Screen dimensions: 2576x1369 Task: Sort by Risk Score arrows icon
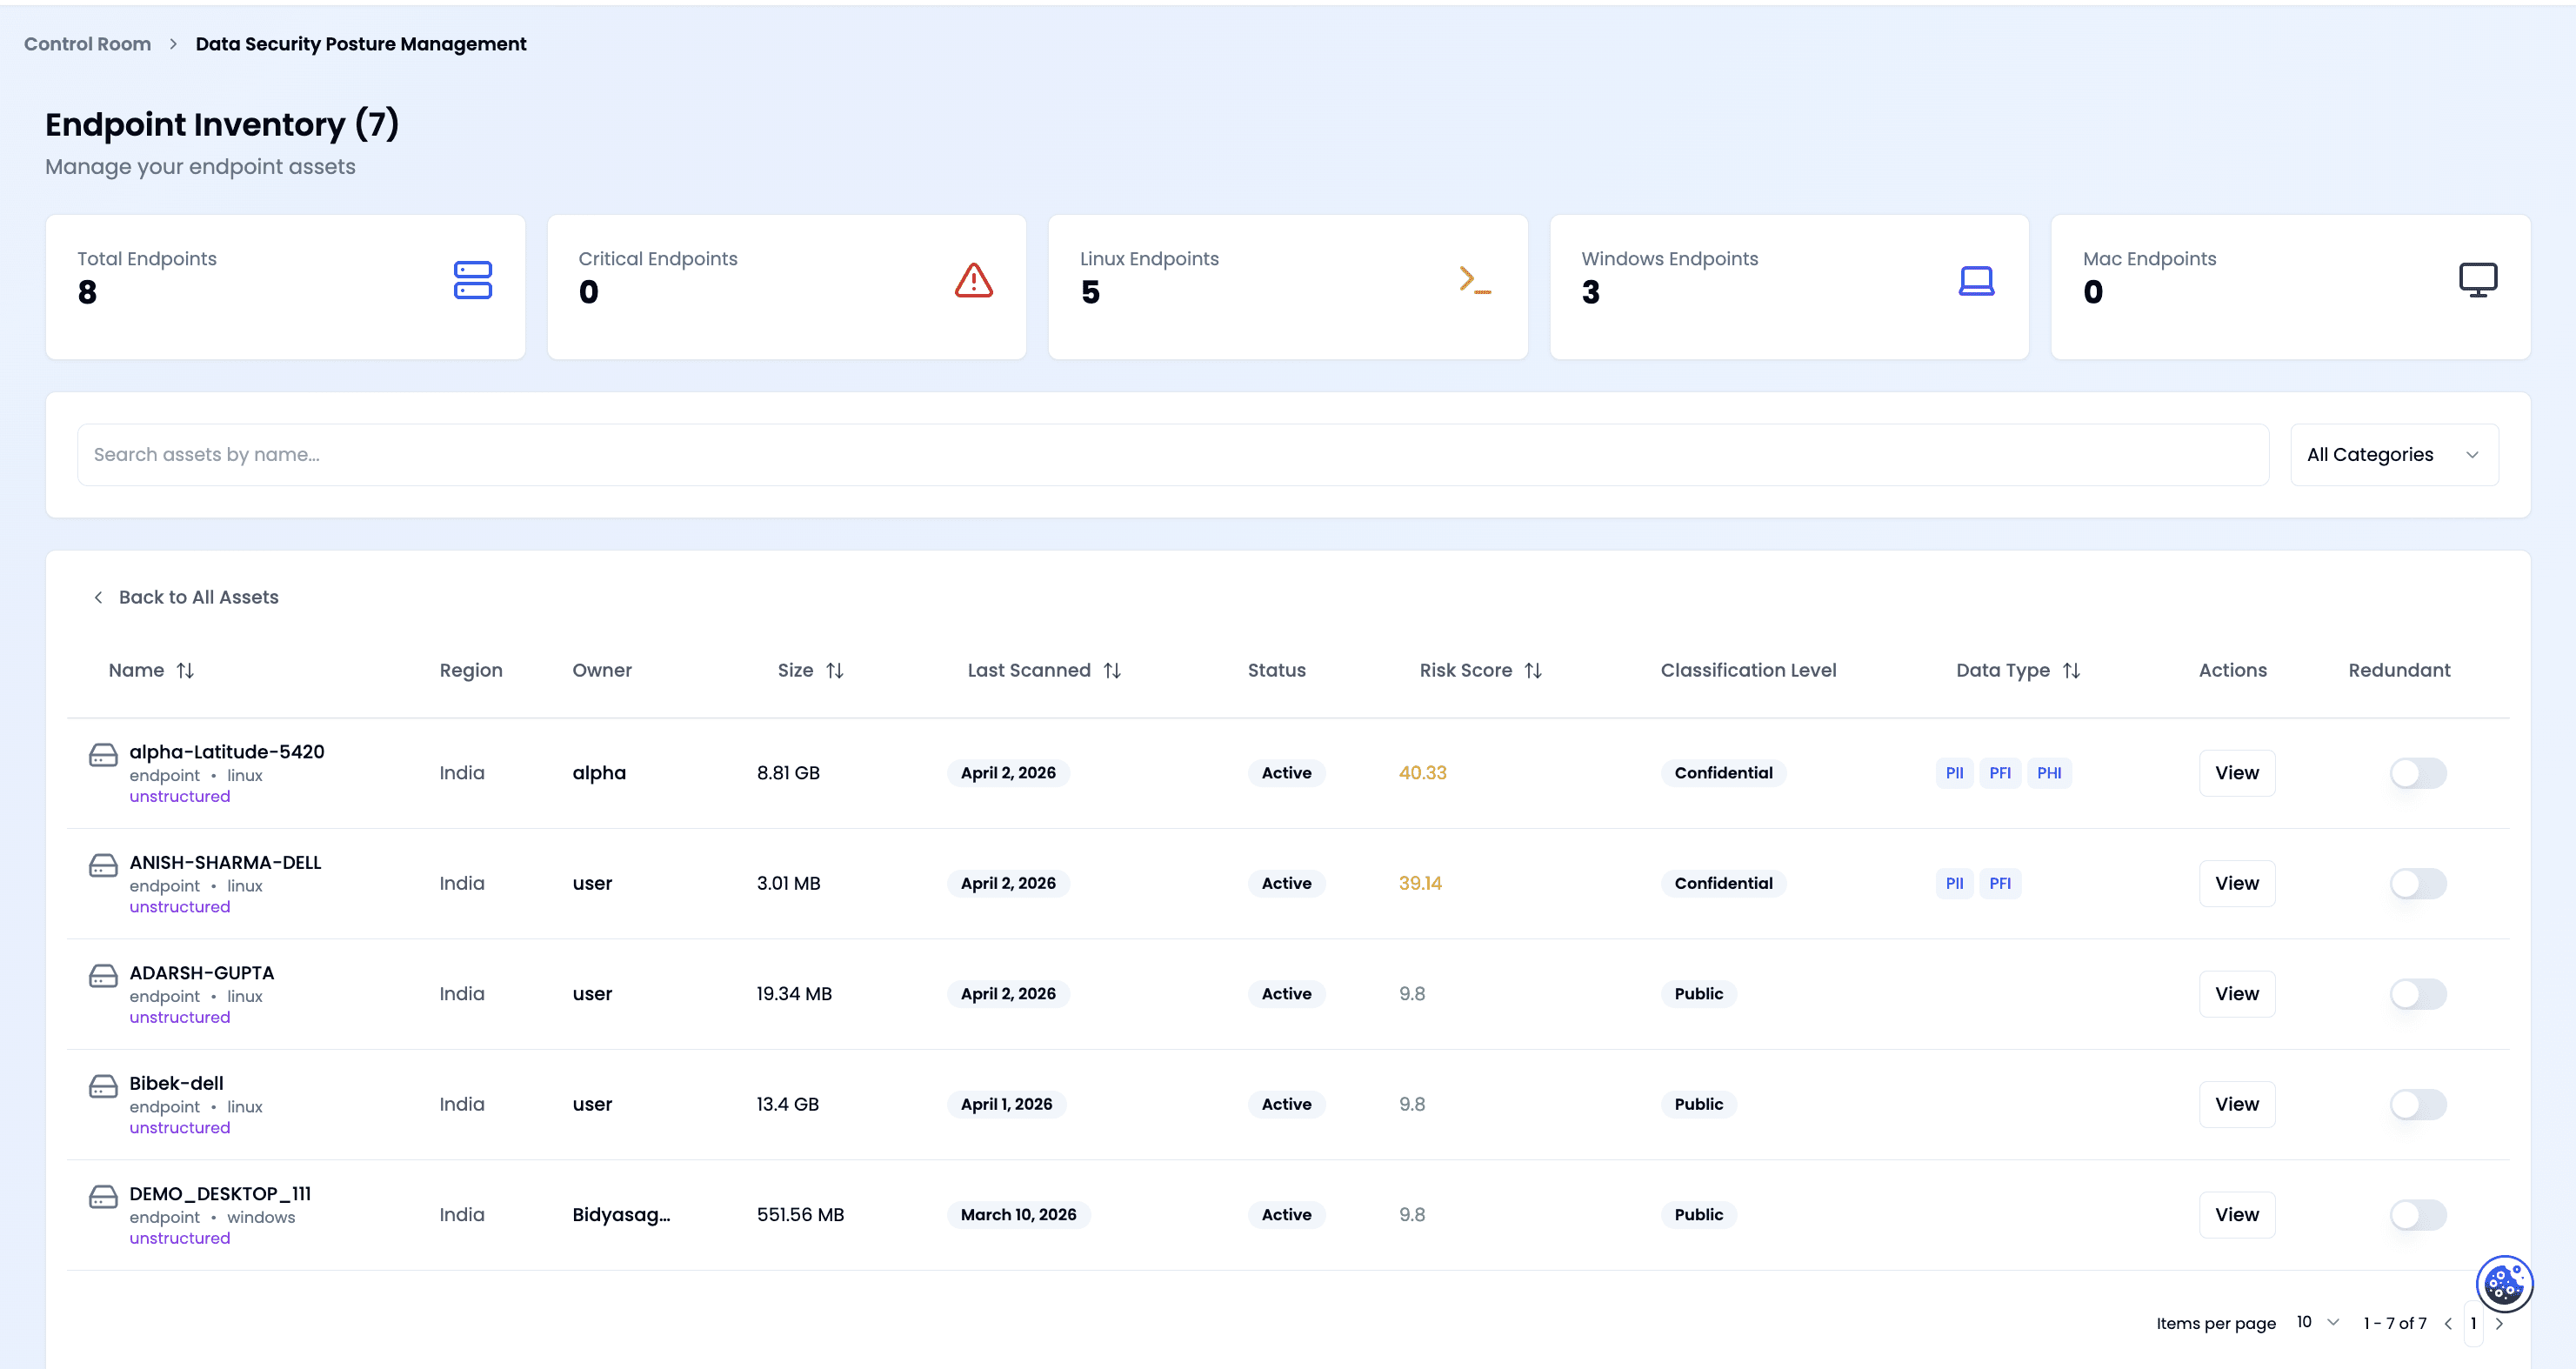(1533, 671)
